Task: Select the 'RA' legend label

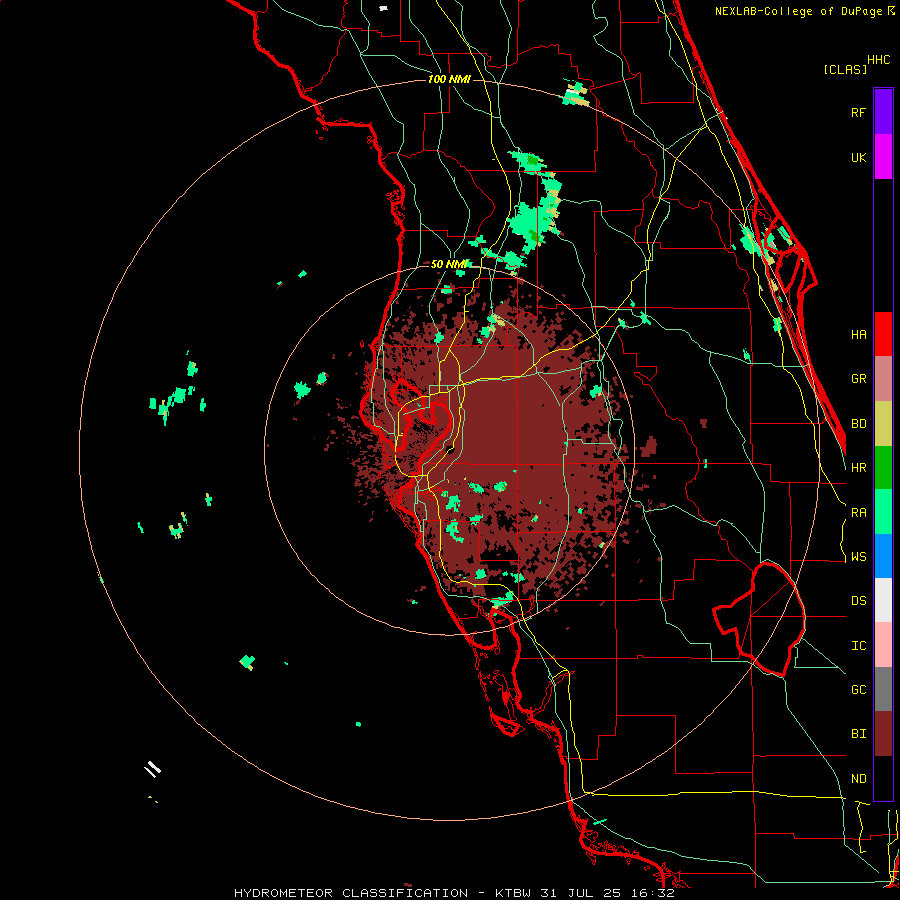Action: [858, 513]
